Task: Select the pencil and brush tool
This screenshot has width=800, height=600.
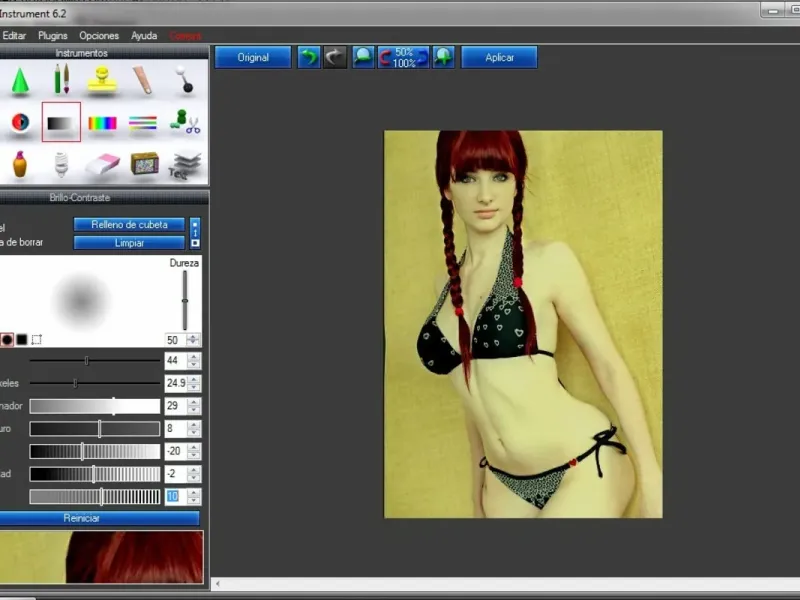Action: click(61, 79)
